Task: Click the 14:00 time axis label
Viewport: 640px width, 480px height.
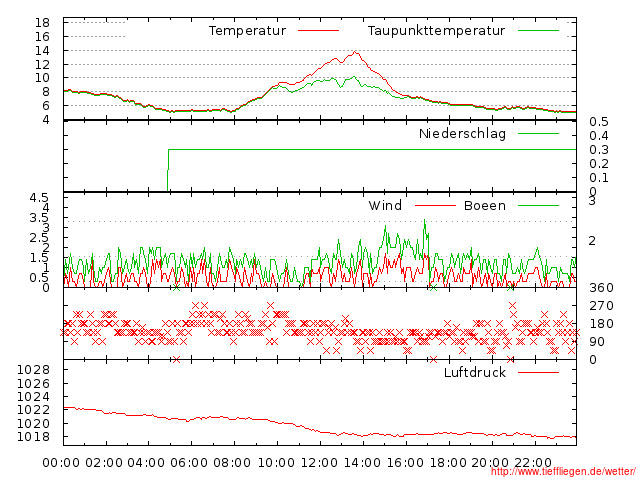Action: (362, 463)
